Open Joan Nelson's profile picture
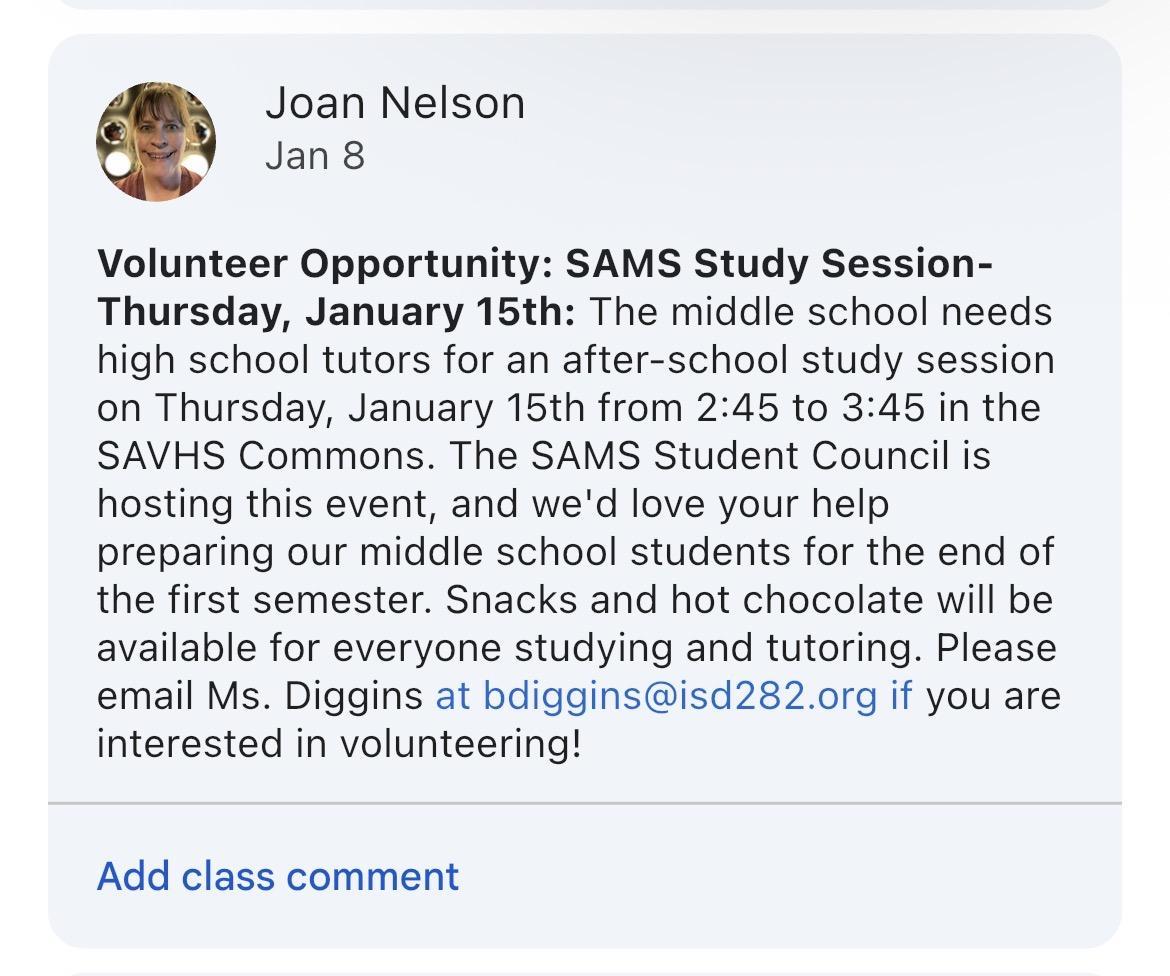 (x=155, y=142)
